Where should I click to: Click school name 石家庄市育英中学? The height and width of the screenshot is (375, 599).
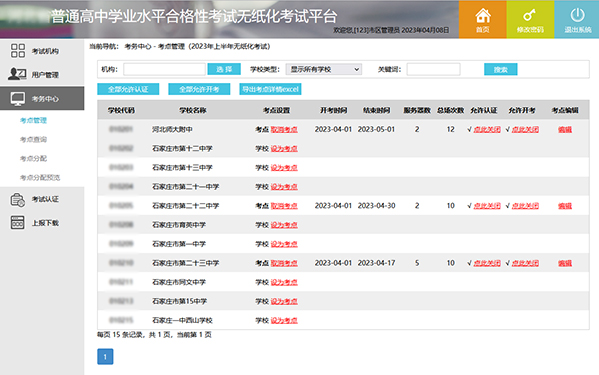[179, 225]
